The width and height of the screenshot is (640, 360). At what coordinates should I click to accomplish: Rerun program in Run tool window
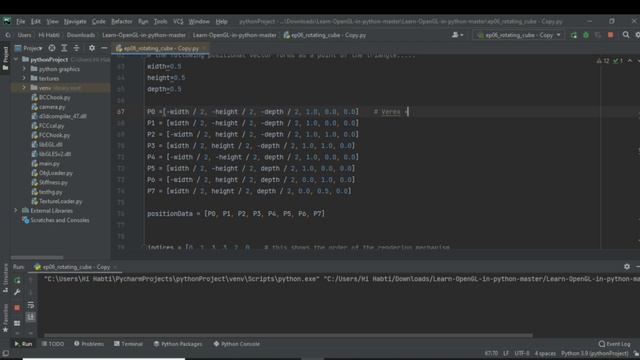click(17, 280)
